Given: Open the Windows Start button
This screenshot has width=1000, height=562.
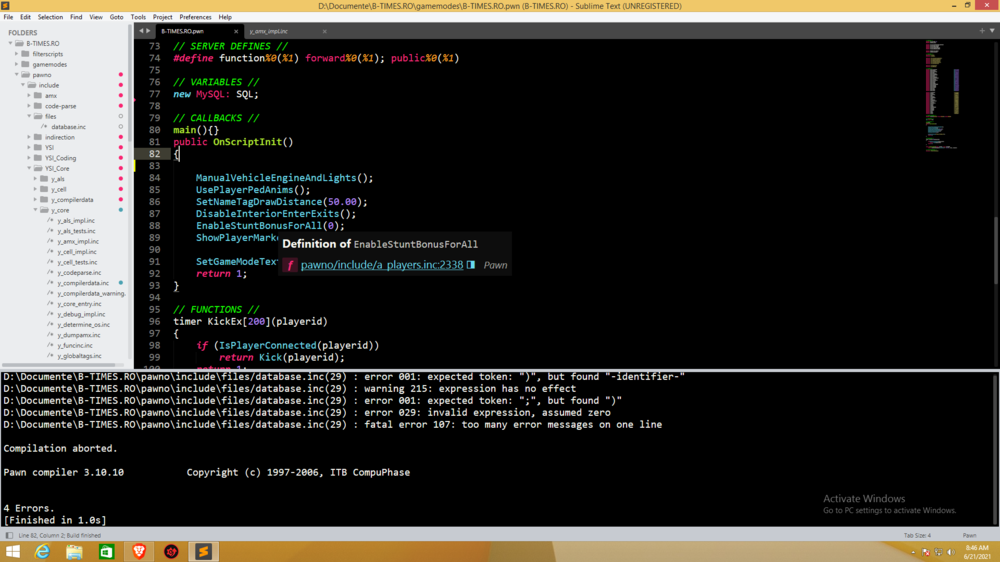Looking at the screenshot, I should 13,552.
